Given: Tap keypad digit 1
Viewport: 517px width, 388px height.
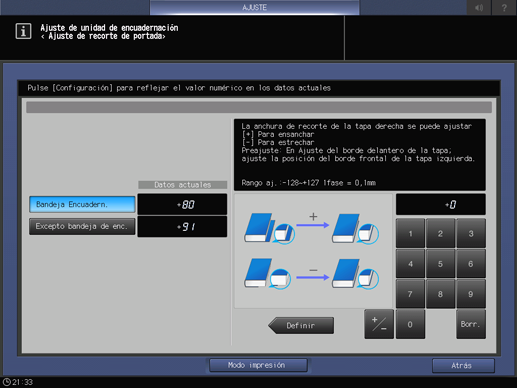Looking at the screenshot, I should pyautogui.click(x=410, y=233).
